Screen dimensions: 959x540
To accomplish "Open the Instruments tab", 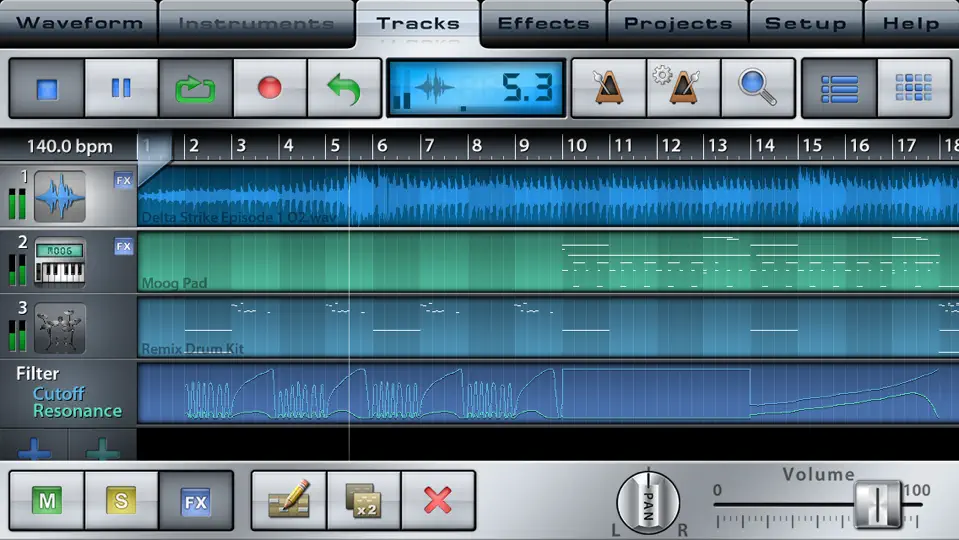I will (x=256, y=23).
